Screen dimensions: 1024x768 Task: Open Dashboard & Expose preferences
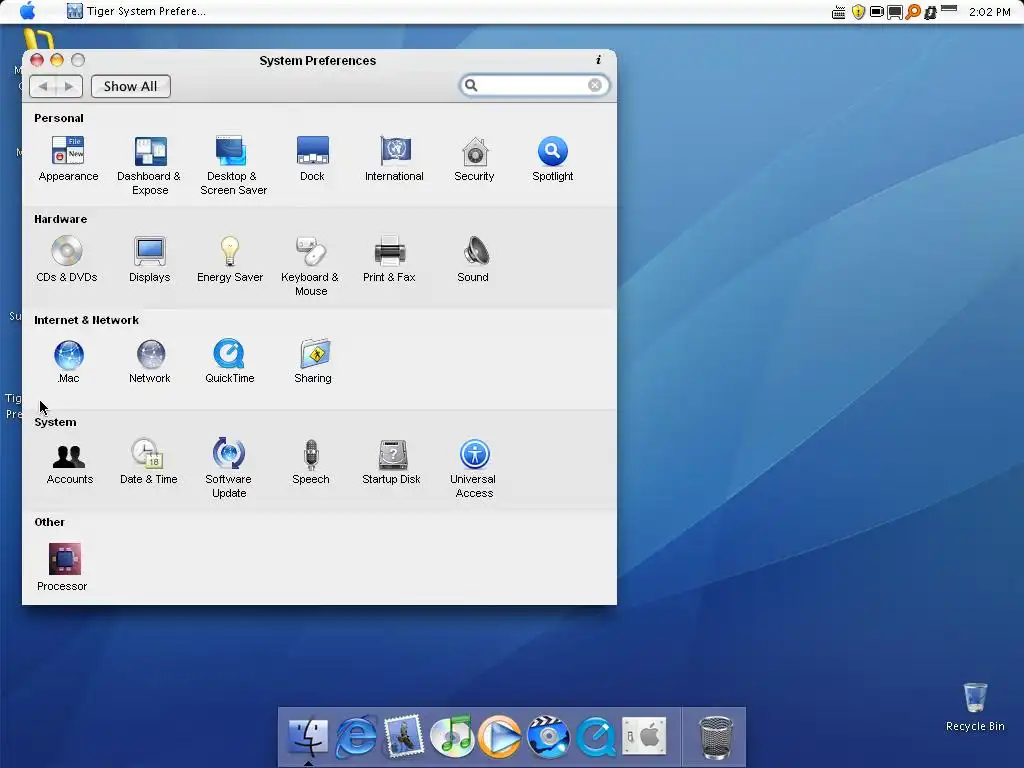(150, 165)
